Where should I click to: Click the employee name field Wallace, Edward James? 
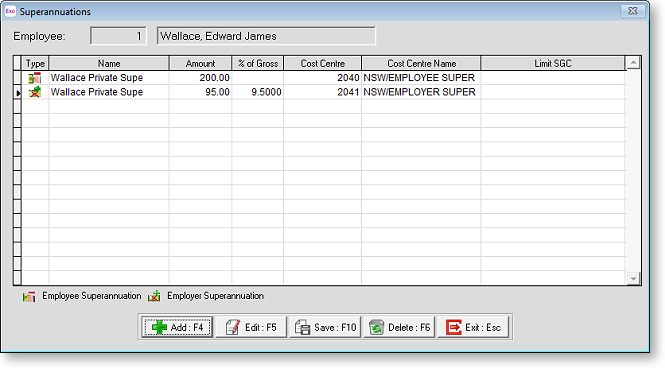pyautogui.click(x=266, y=36)
